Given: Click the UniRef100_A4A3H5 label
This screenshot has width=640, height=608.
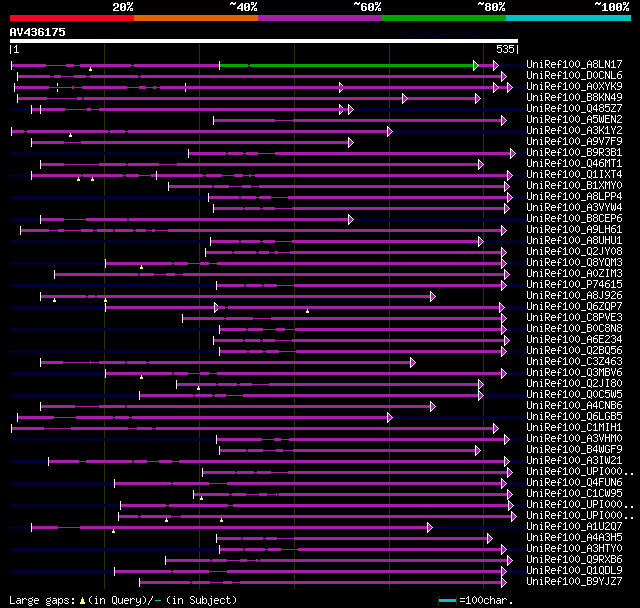Looking at the screenshot, I should pyautogui.click(x=574, y=538).
